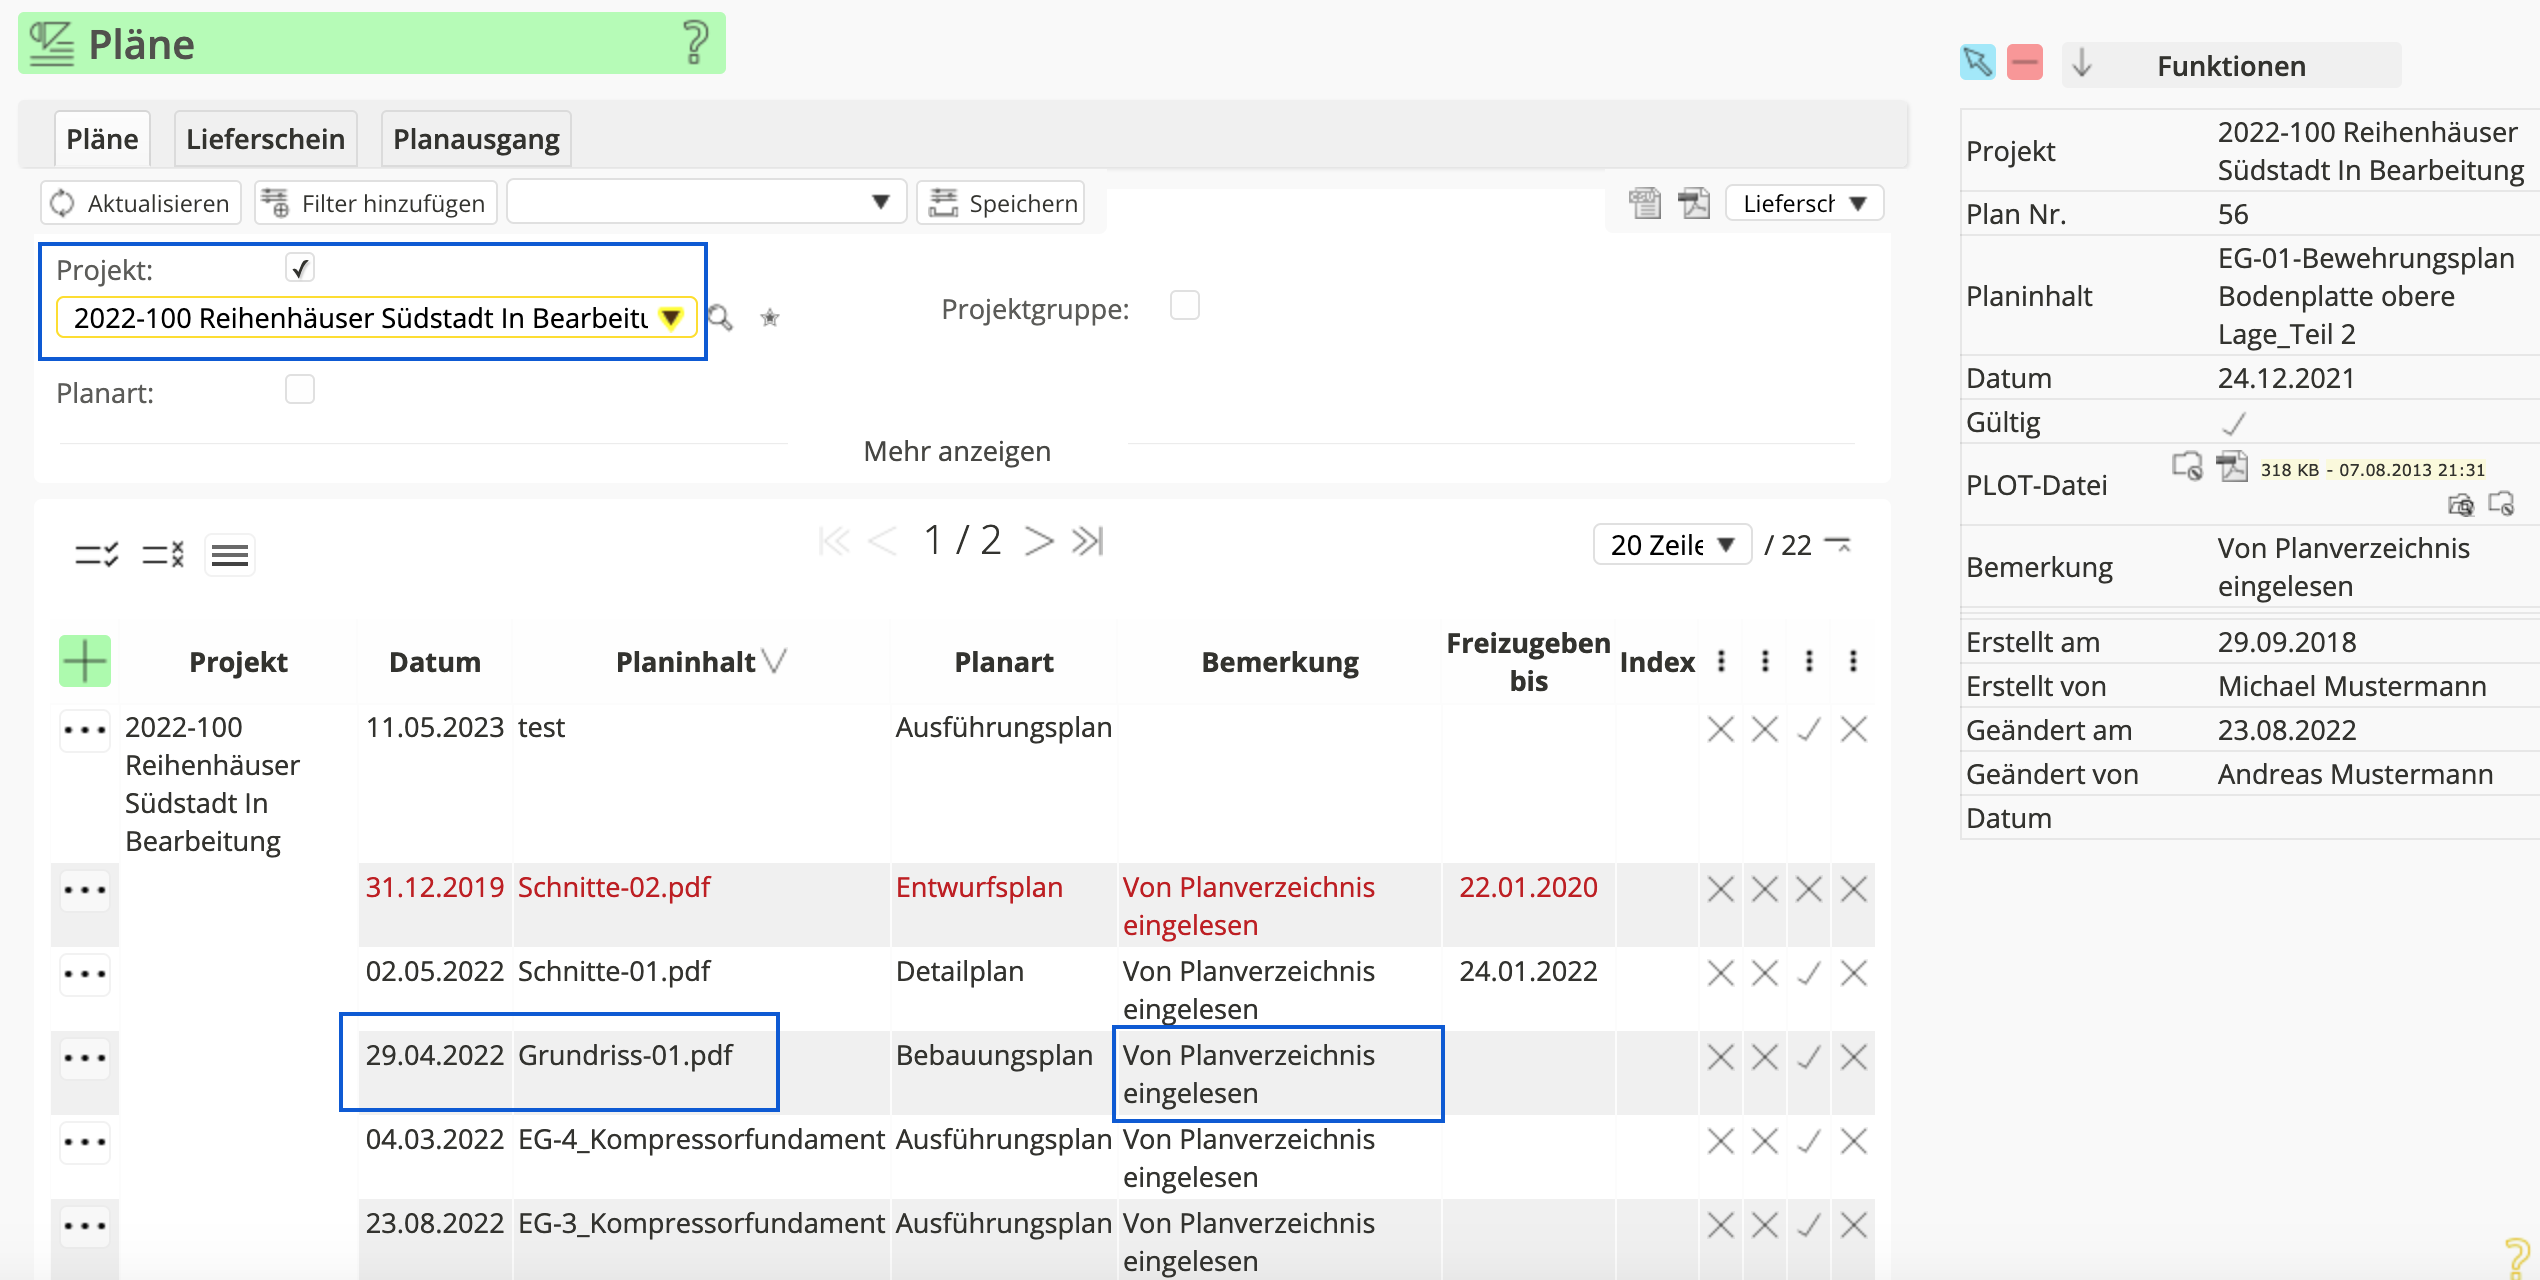
Task: Click the red minus icon beside Funktionen
Action: click(x=2025, y=64)
